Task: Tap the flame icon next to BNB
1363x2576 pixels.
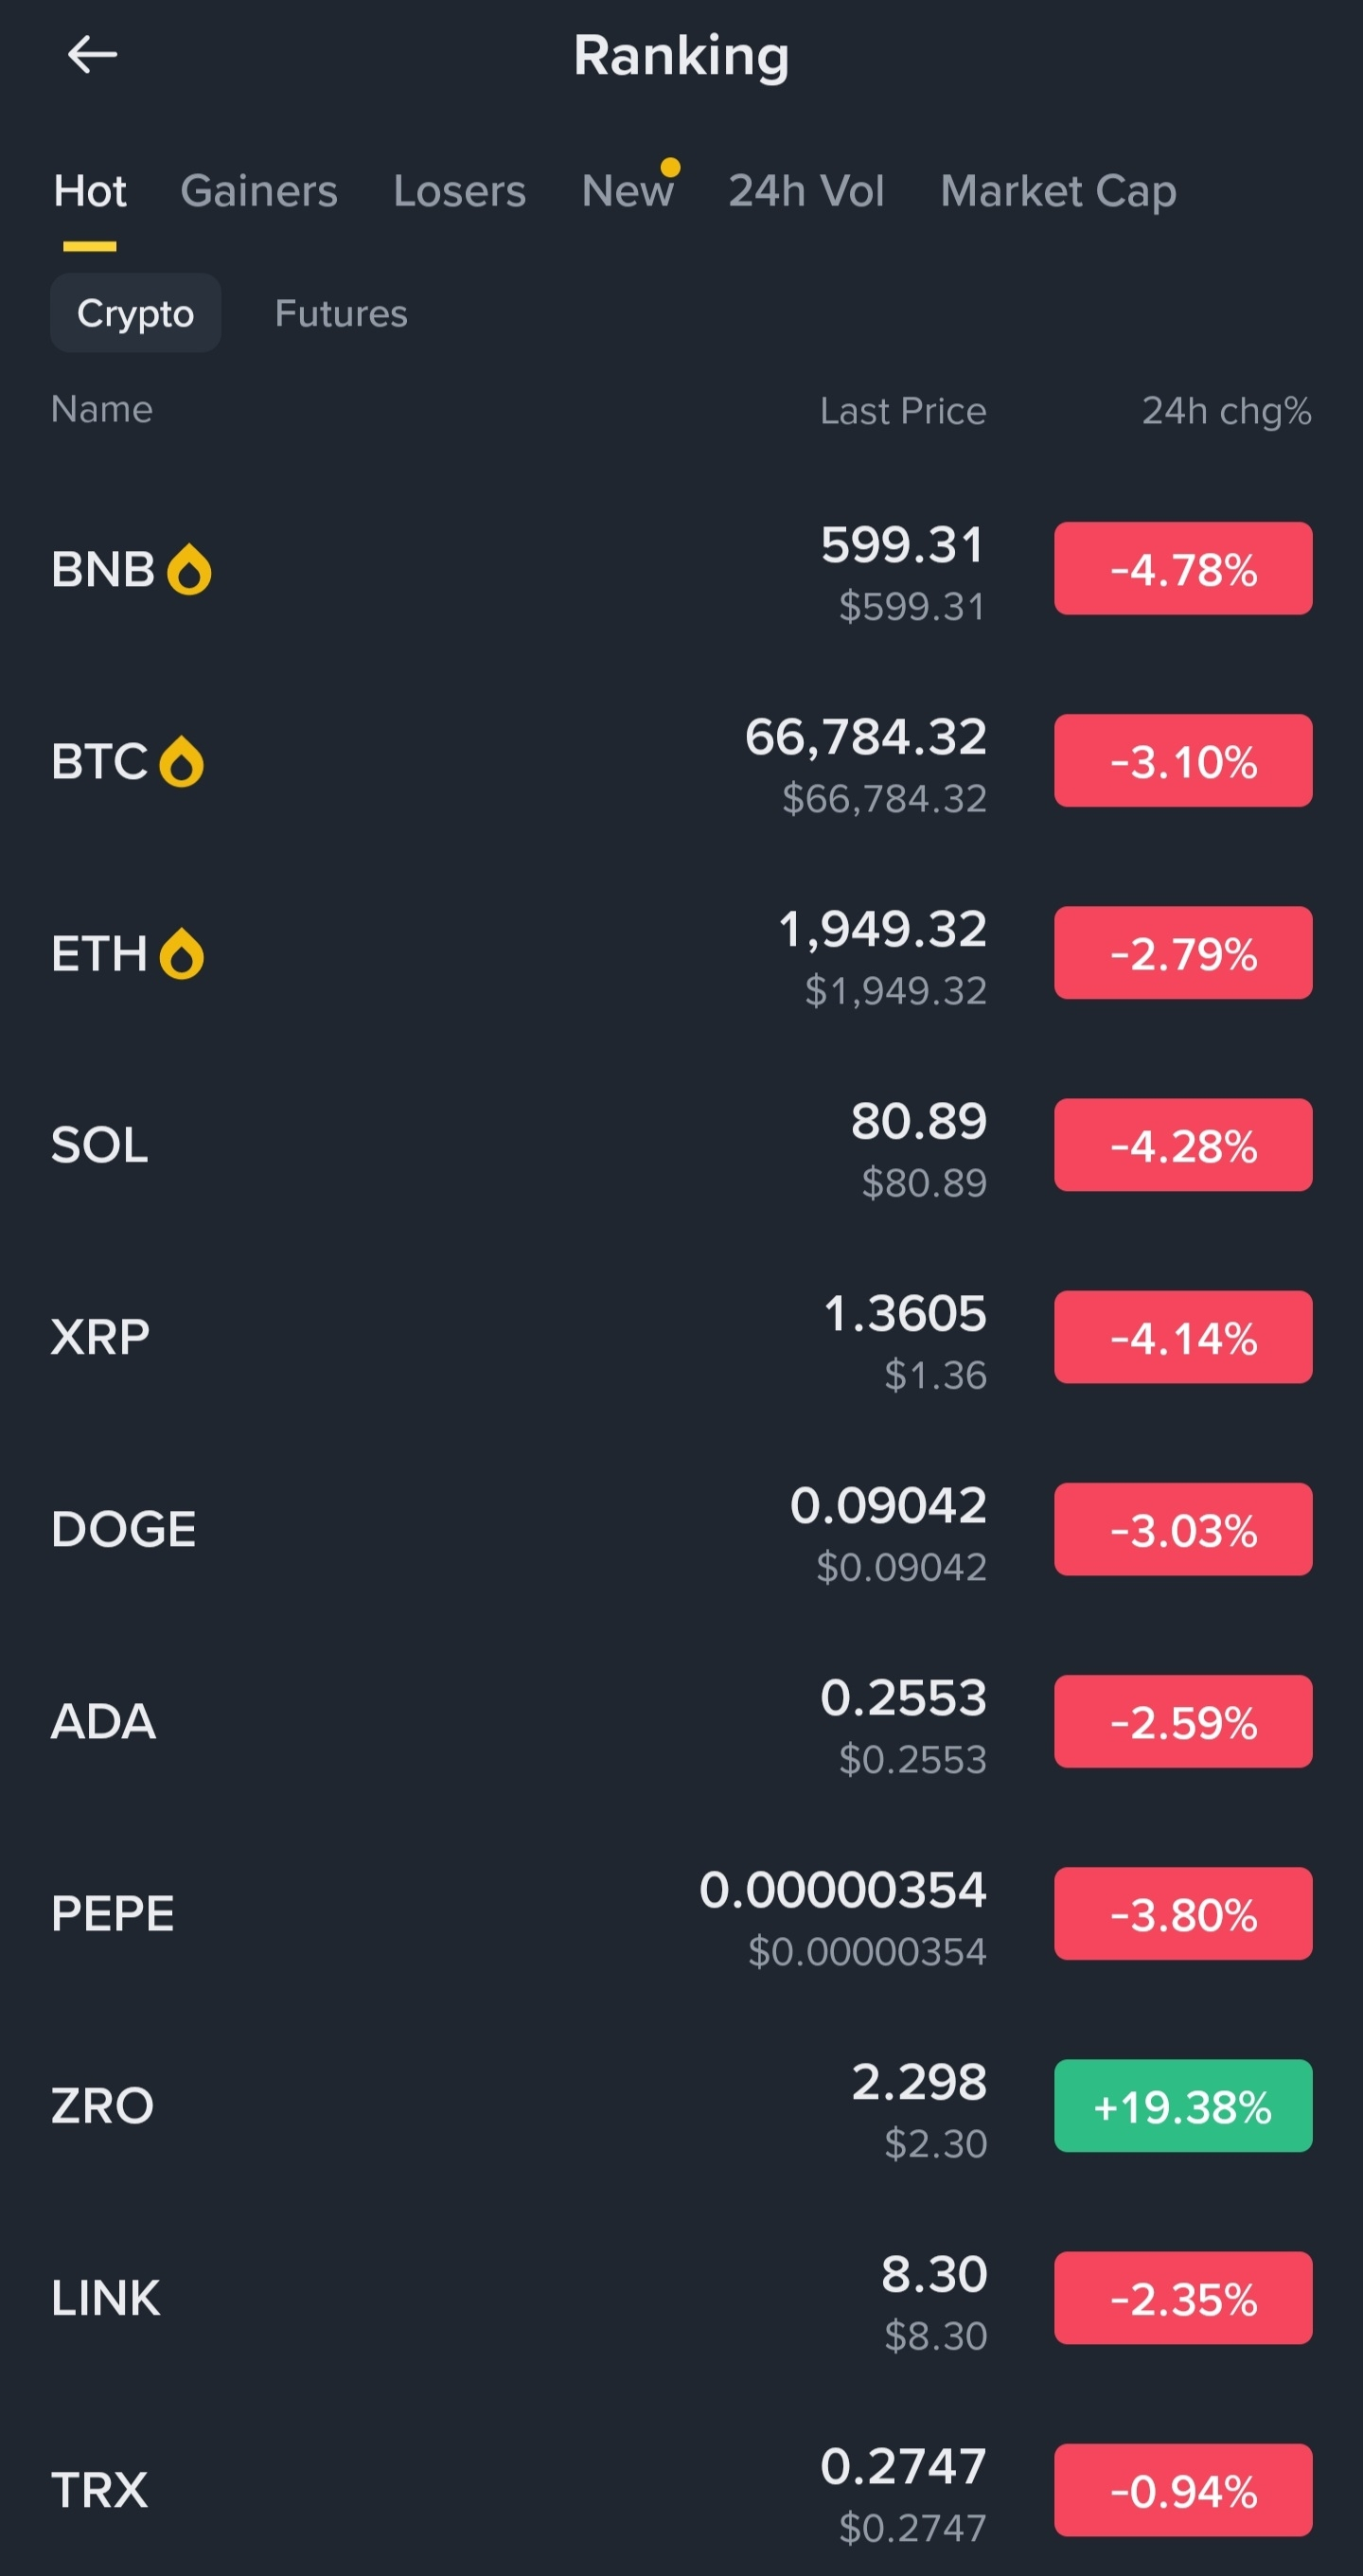Action: point(189,570)
